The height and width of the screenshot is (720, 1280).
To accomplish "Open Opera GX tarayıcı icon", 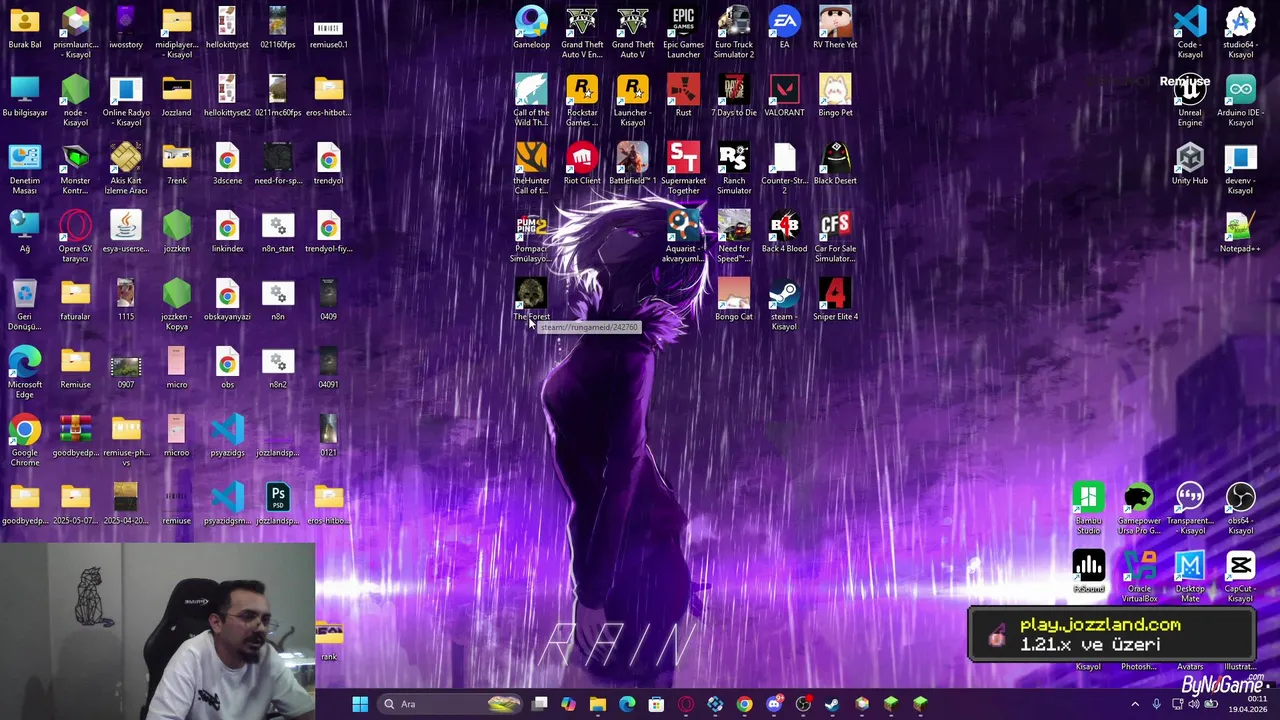I will click(x=75, y=236).
